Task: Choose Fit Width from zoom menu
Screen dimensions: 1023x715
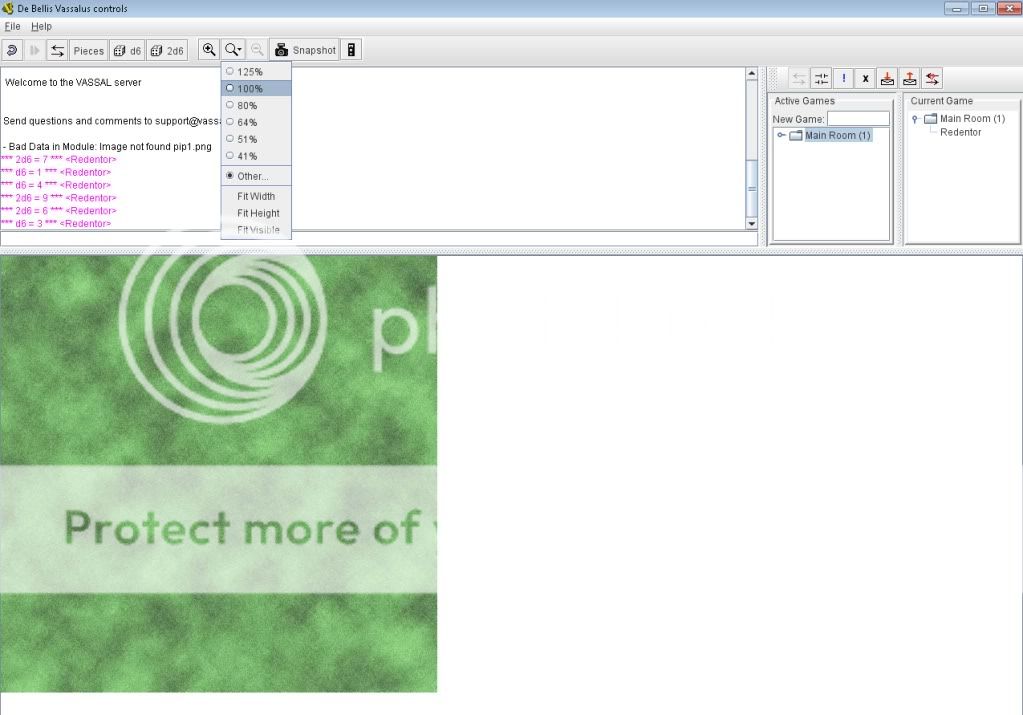Action: (x=256, y=196)
